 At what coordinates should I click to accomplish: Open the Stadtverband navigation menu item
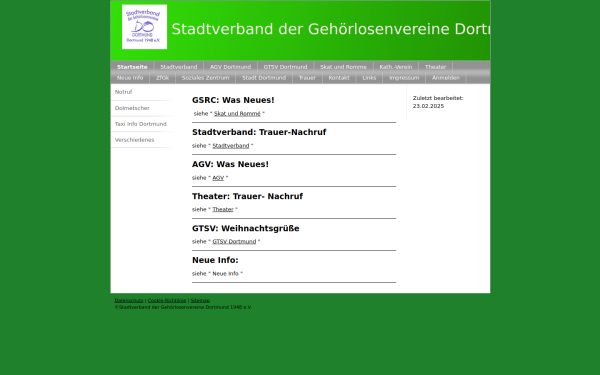[x=179, y=67]
